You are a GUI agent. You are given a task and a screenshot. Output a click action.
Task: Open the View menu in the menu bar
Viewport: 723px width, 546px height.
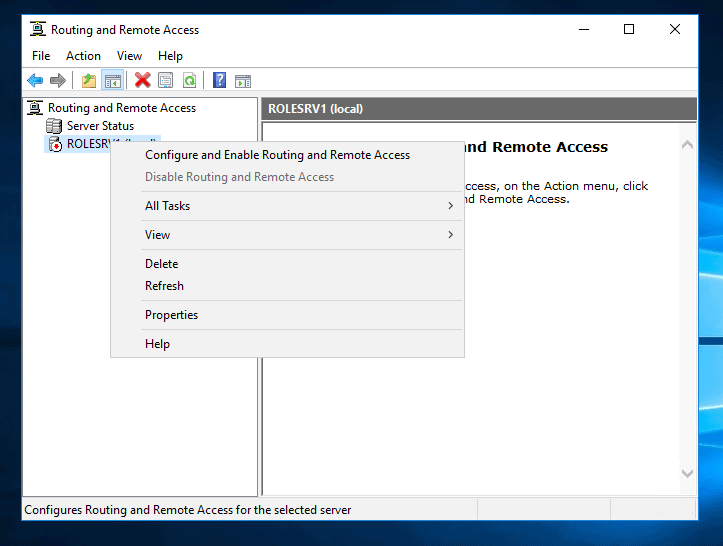point(129,56)
